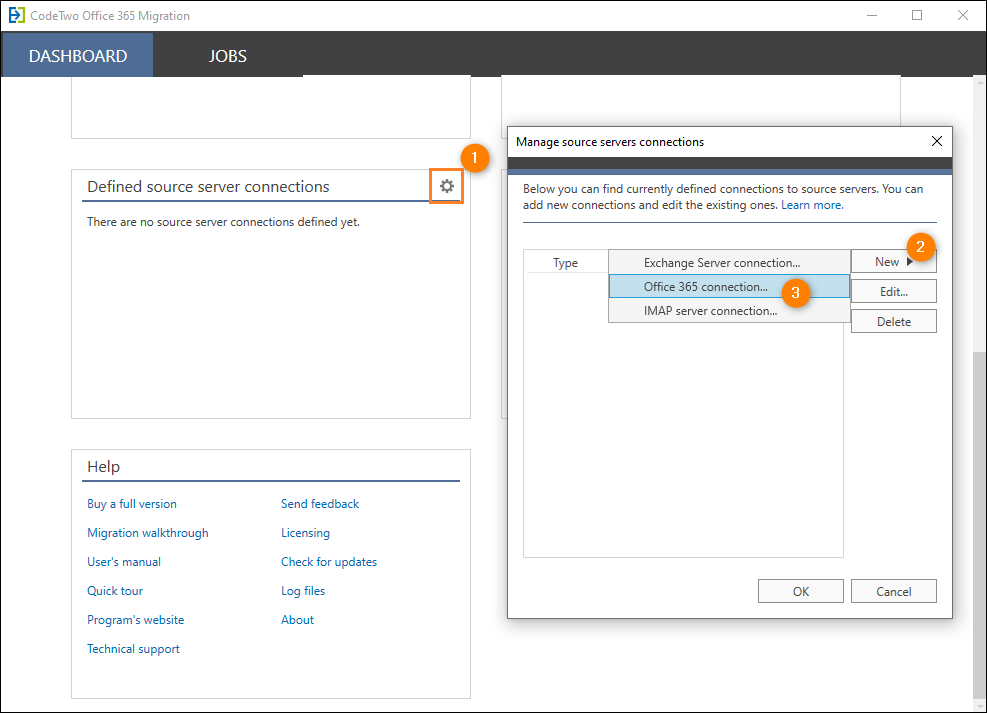Open the Learn more link

(x=812, y=205)
